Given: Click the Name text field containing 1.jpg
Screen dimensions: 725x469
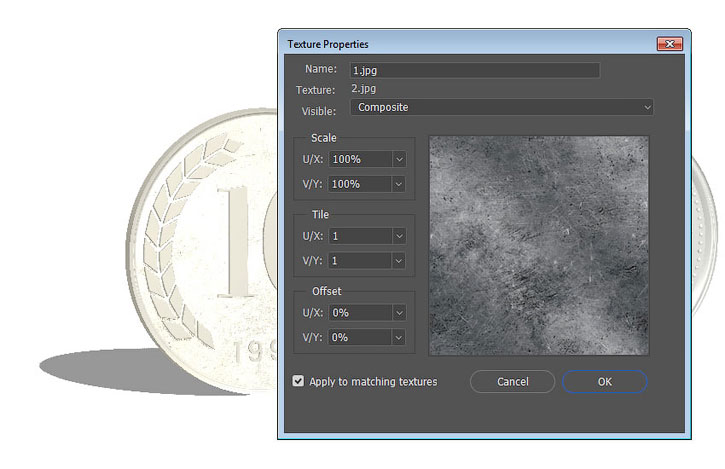Looking at the screenshot, I should click(x=474, y=70).
